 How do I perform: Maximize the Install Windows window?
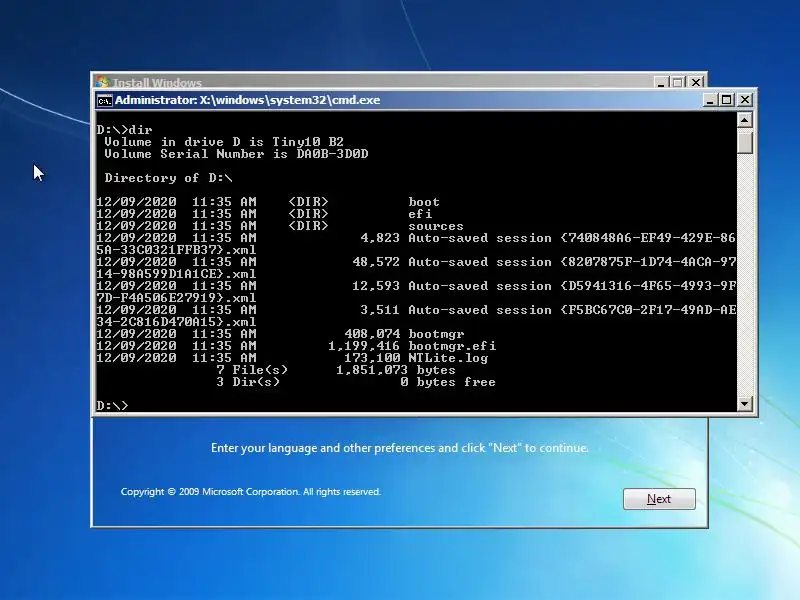click(678, 82)
